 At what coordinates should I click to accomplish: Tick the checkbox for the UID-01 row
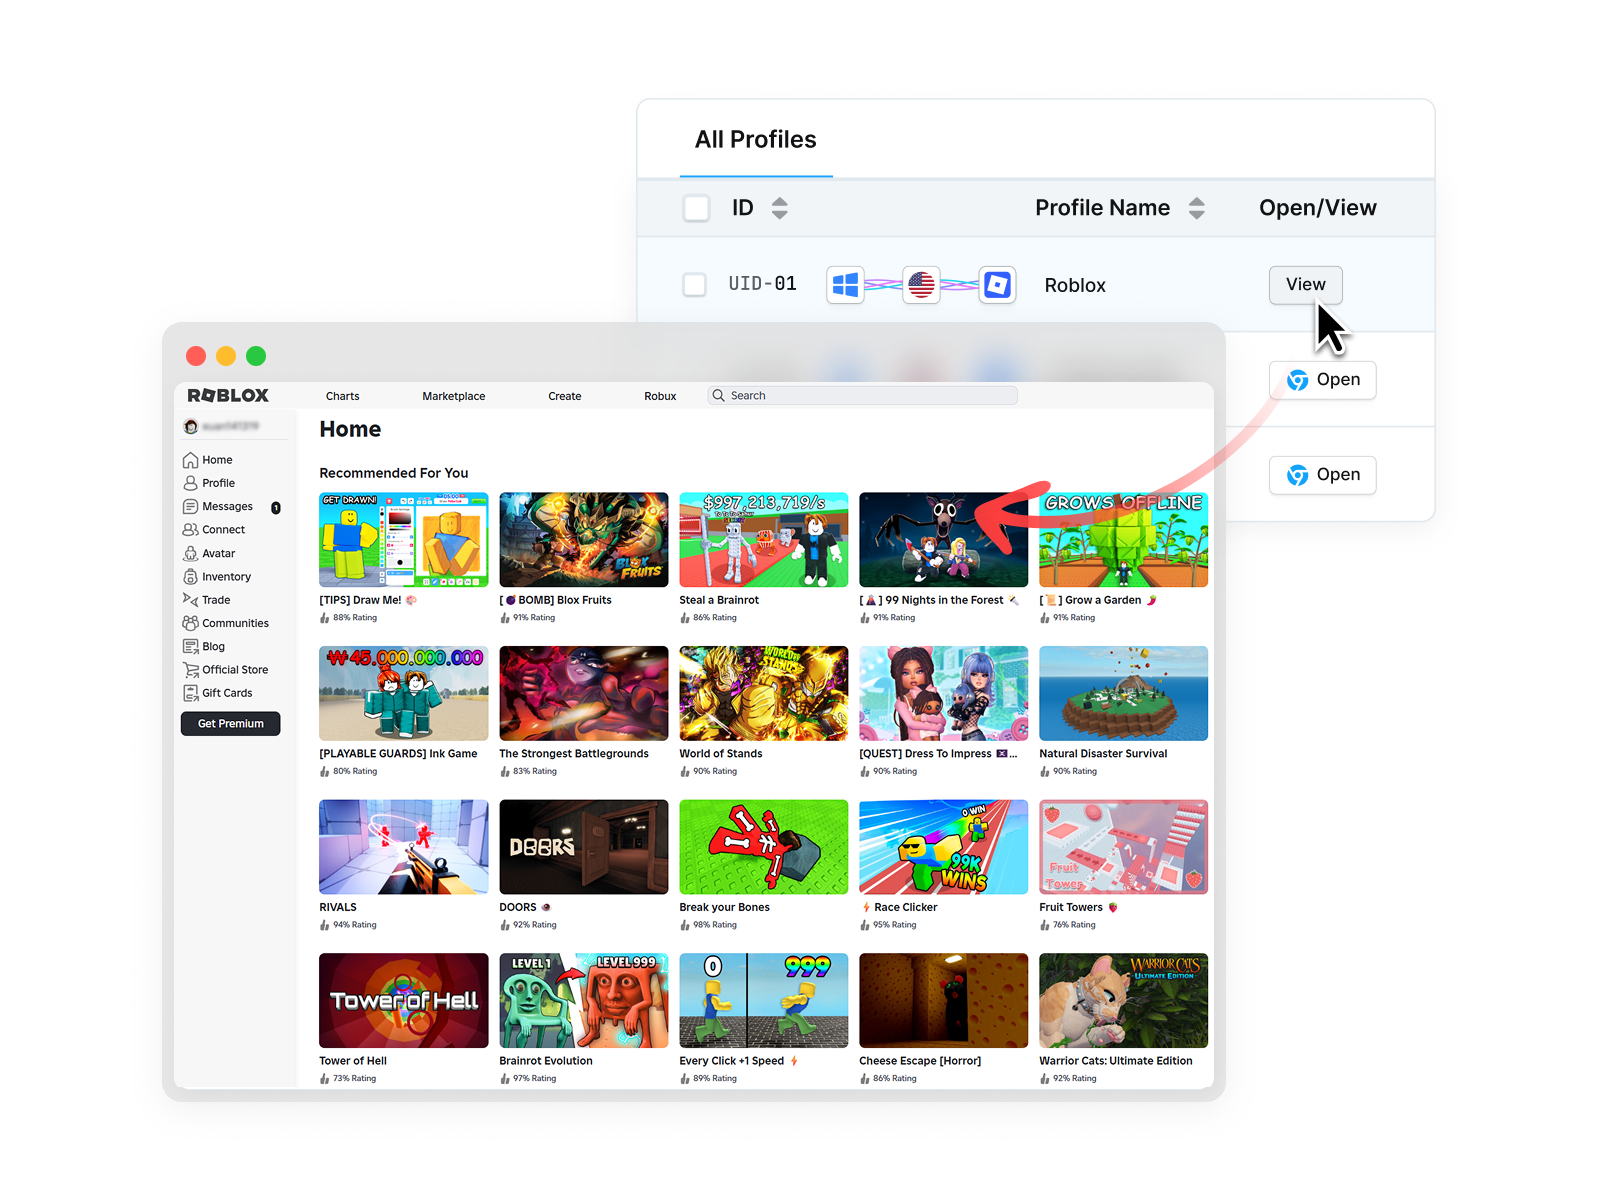[x=694, y=285]
